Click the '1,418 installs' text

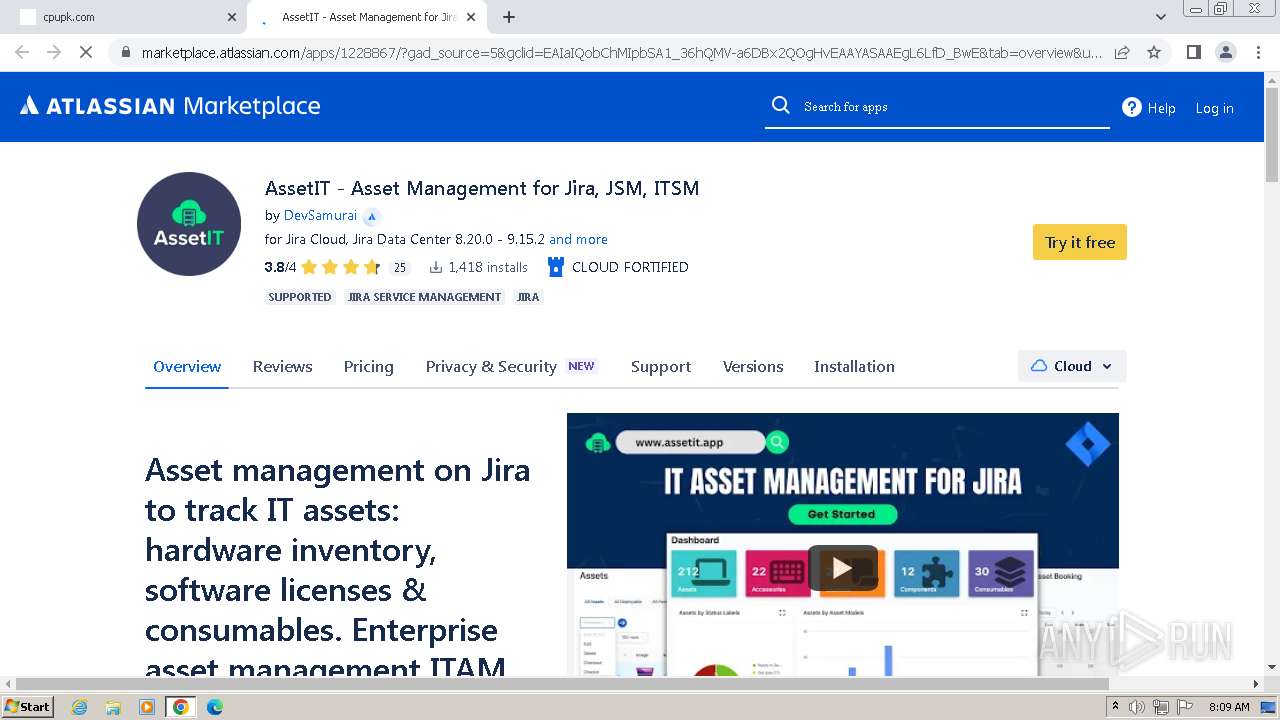click(488, 267)
